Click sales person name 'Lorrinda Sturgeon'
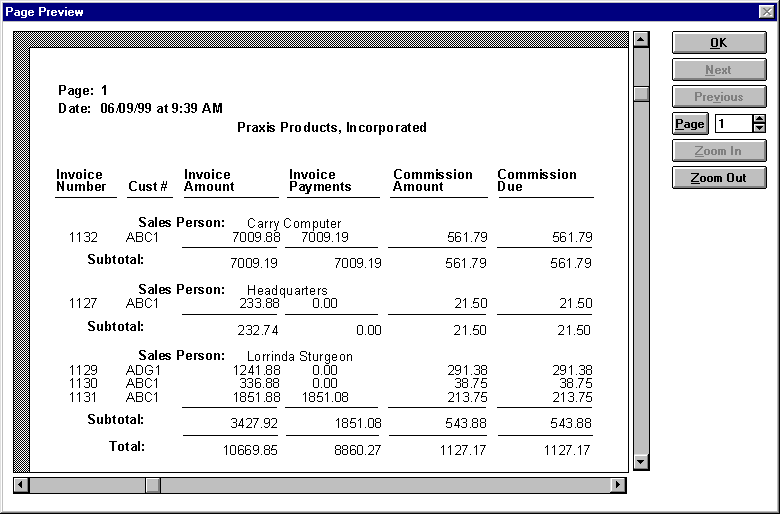Viewport: 780px width, 514px height. click(x=299, y=357)
